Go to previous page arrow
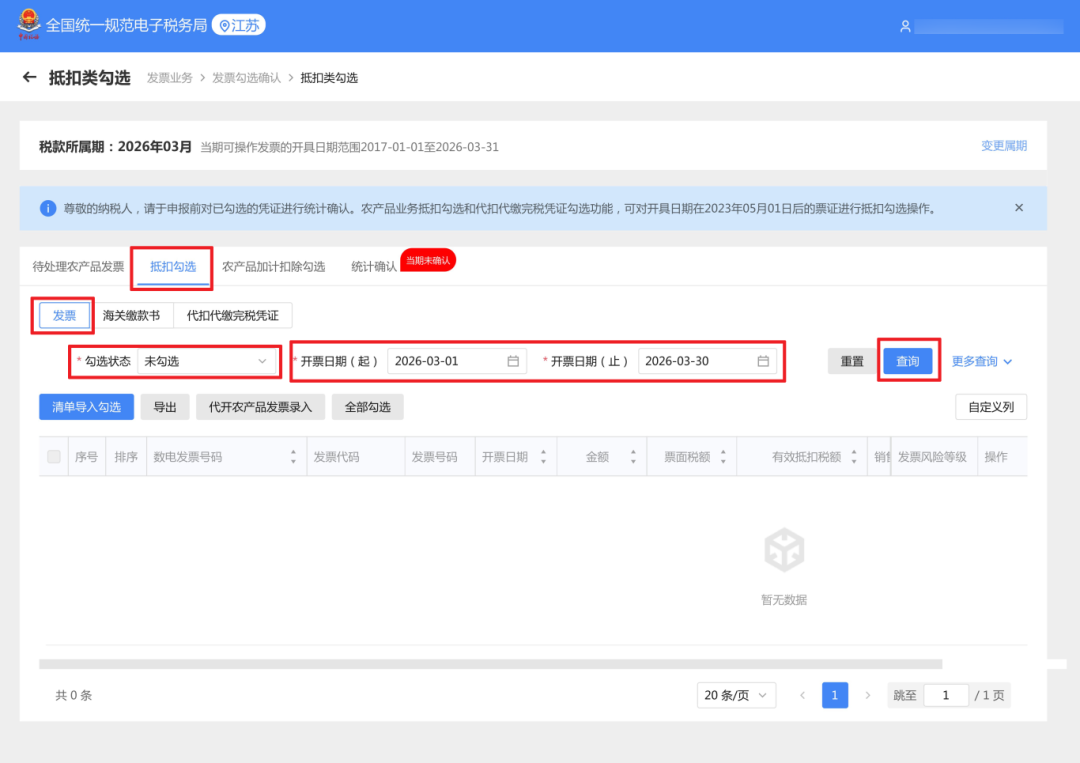 click(802, 696)
